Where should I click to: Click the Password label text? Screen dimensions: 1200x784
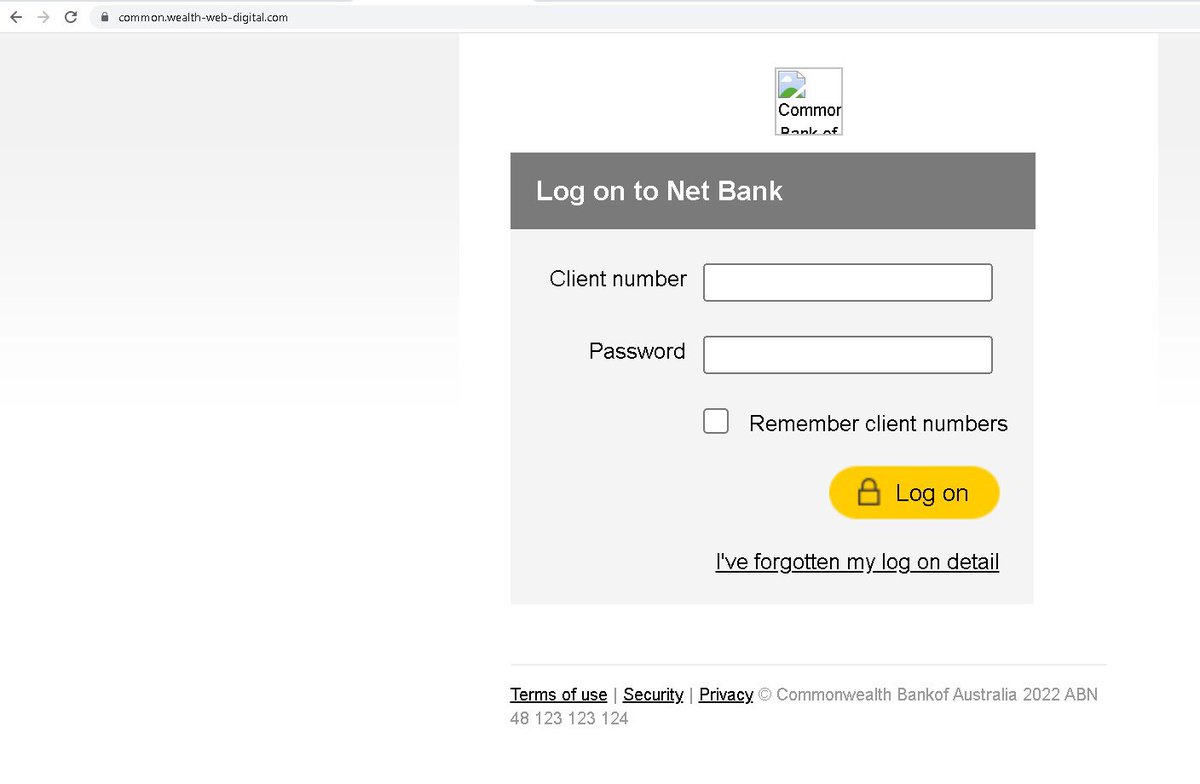coord(637,351)
